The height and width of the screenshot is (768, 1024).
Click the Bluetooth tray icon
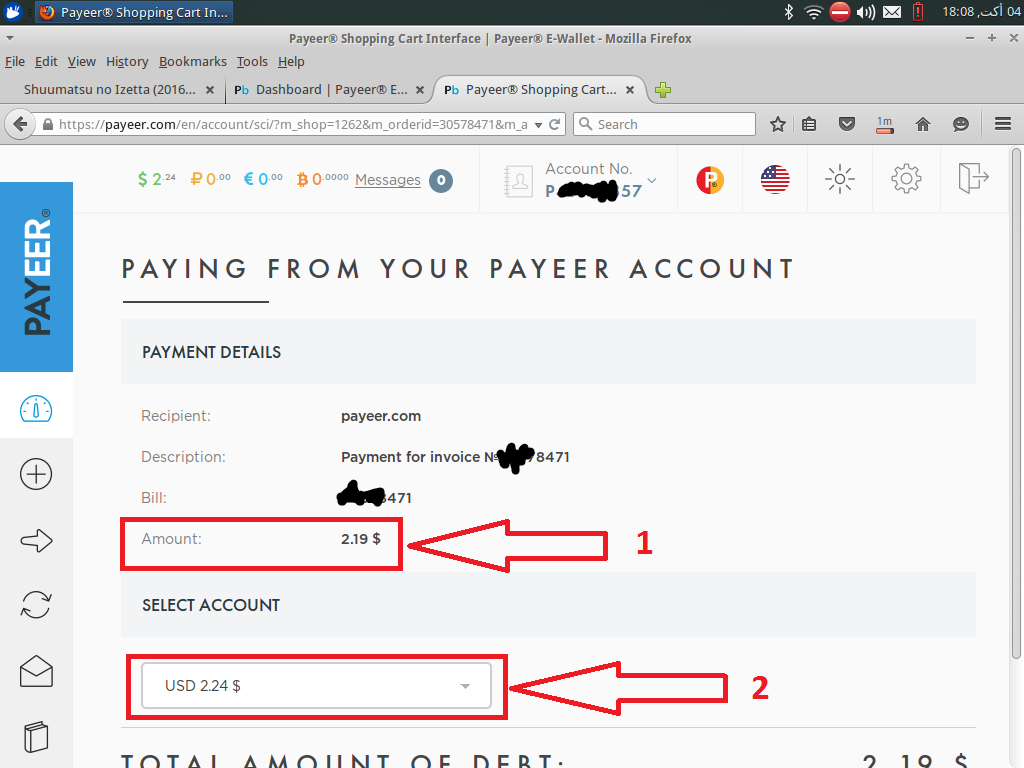click(x=789, y=12)
